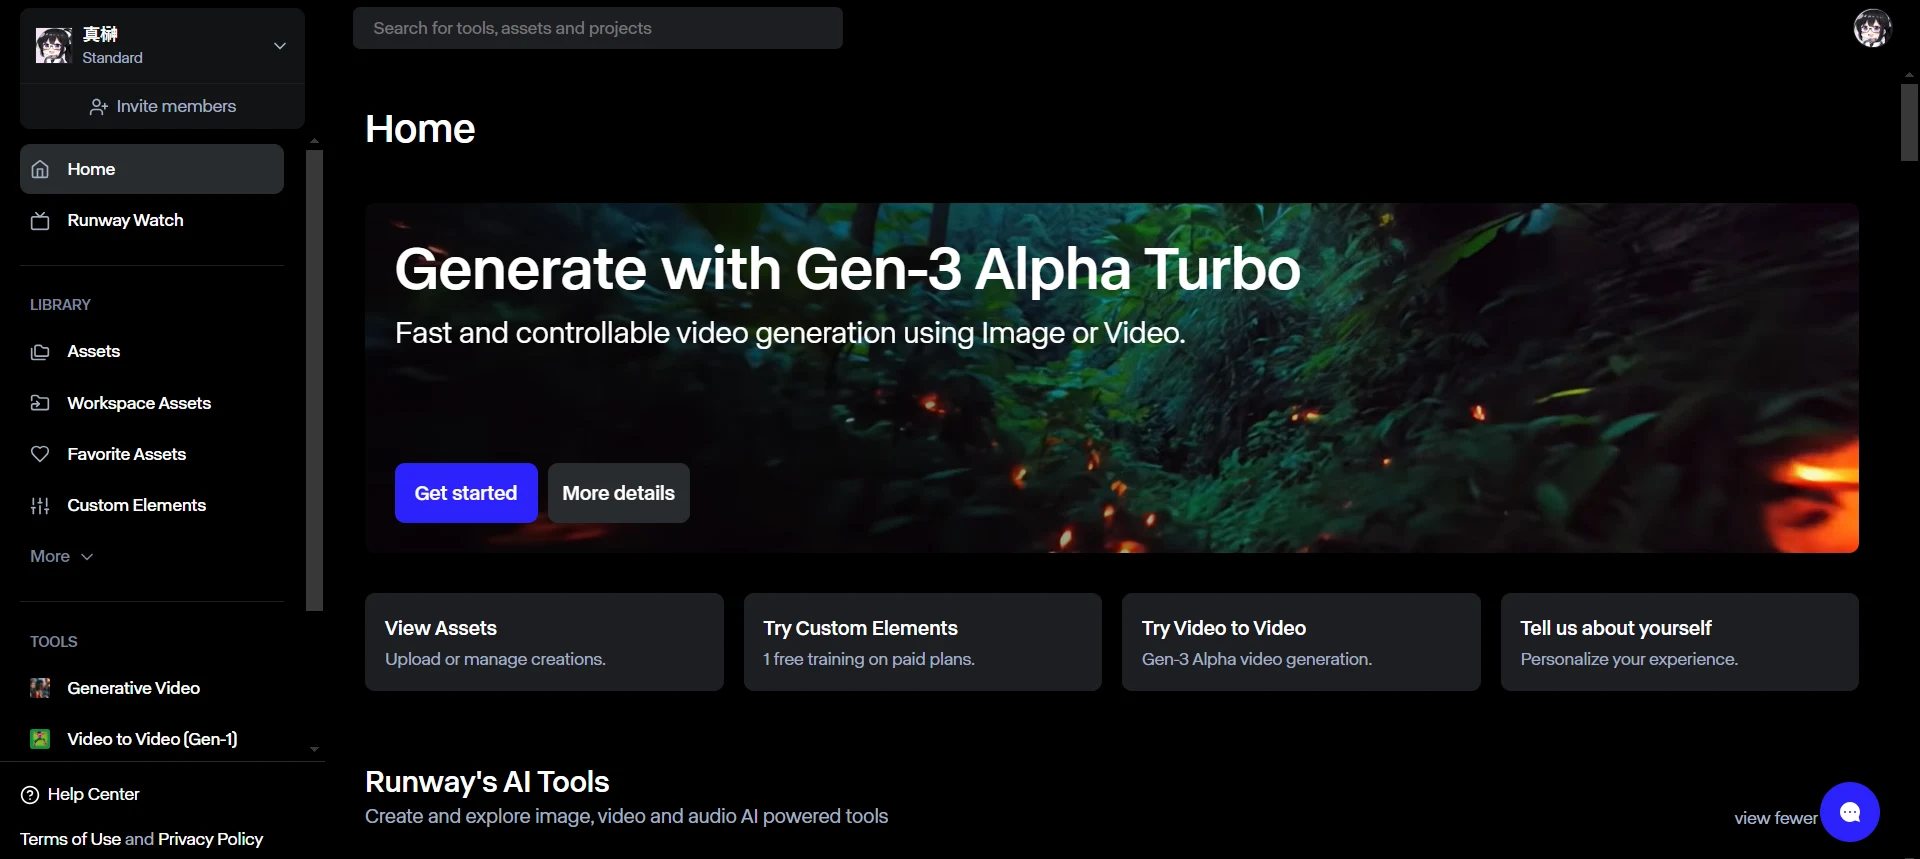Screen dimensions: 1920x859
Task: Open the Terms of Use link
Action: coord(70,840)
